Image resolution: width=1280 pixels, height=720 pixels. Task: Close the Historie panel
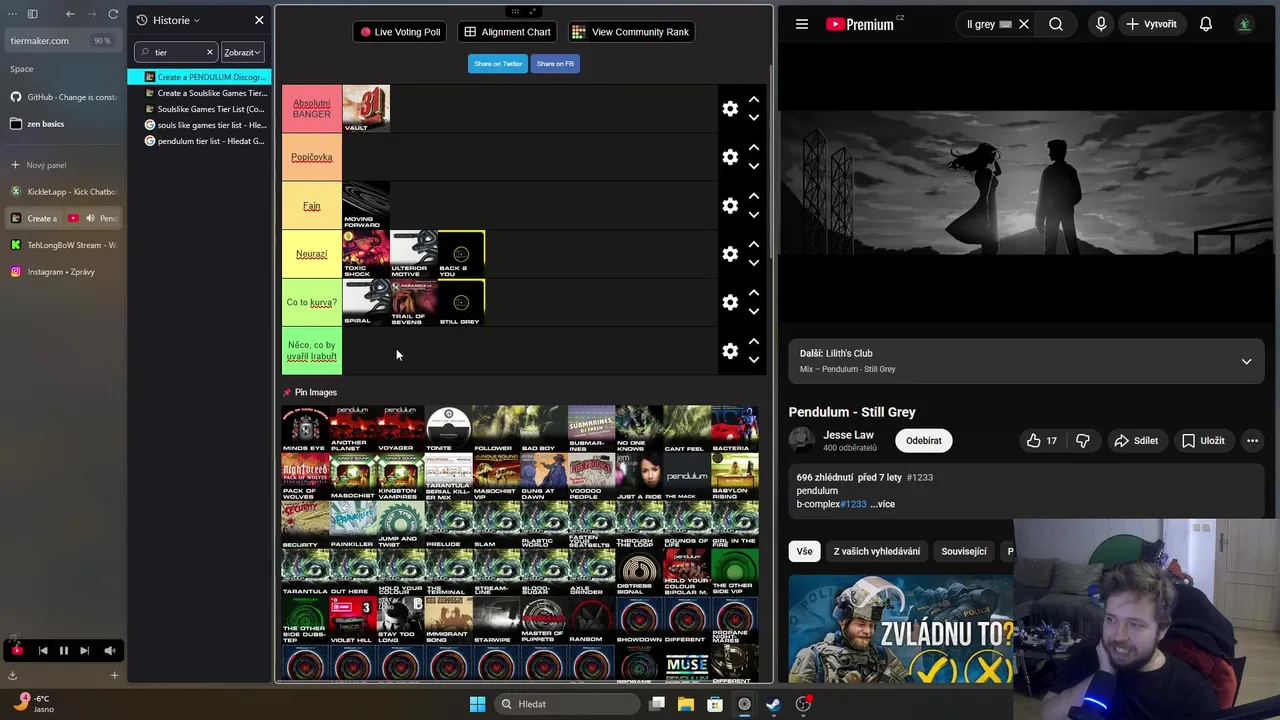coord(259,20)
